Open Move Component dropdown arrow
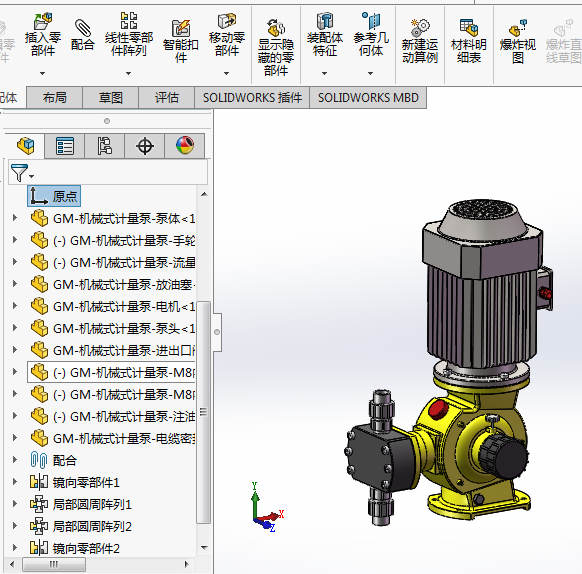 [226, 74]
